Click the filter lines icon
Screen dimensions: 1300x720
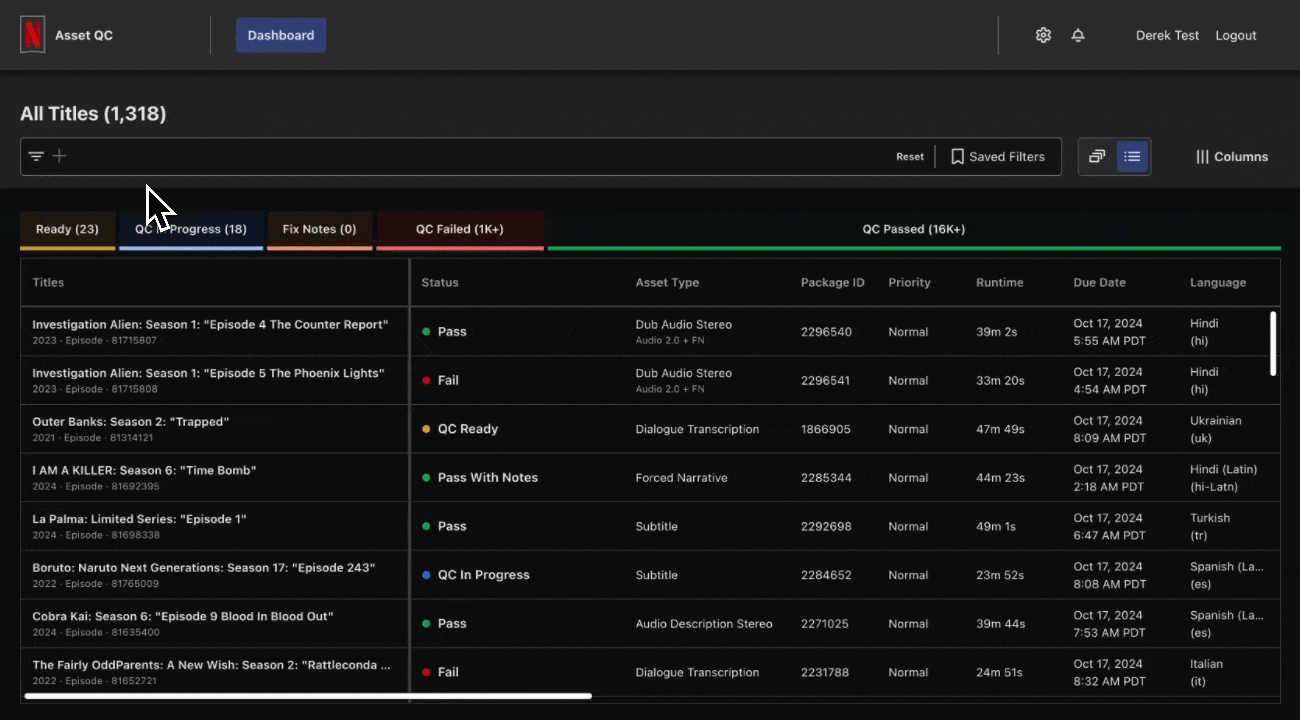click(x=36, y=156)
